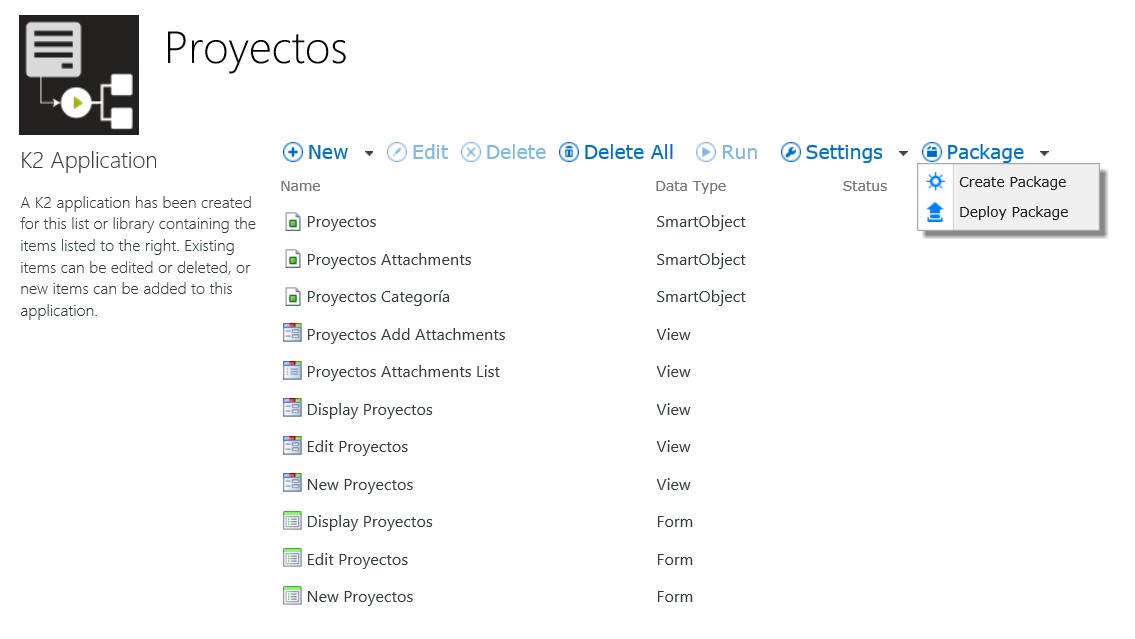Open the Proyectos Attachments SmartObject

(x=388, y=260)
